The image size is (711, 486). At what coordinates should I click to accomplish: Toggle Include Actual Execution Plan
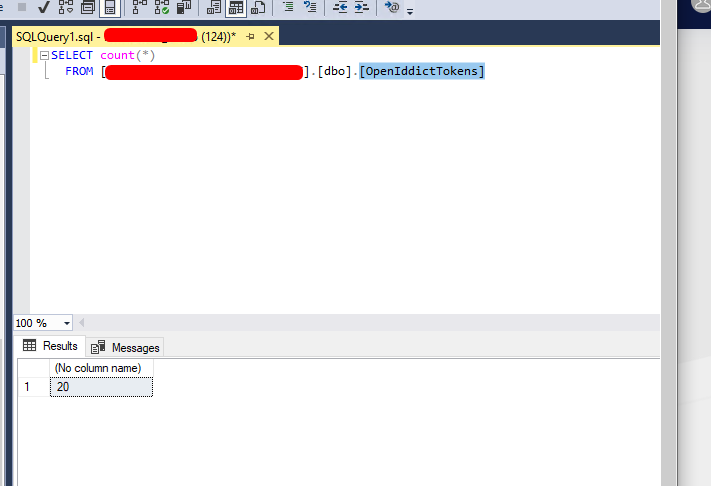point(140,7)
